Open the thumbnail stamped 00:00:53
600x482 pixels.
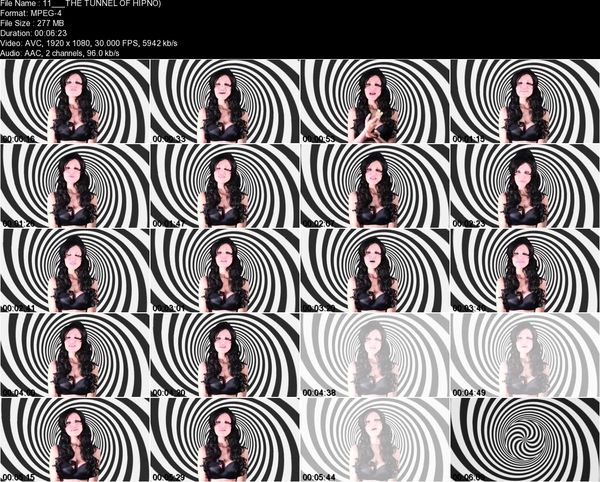pos(375,101)
